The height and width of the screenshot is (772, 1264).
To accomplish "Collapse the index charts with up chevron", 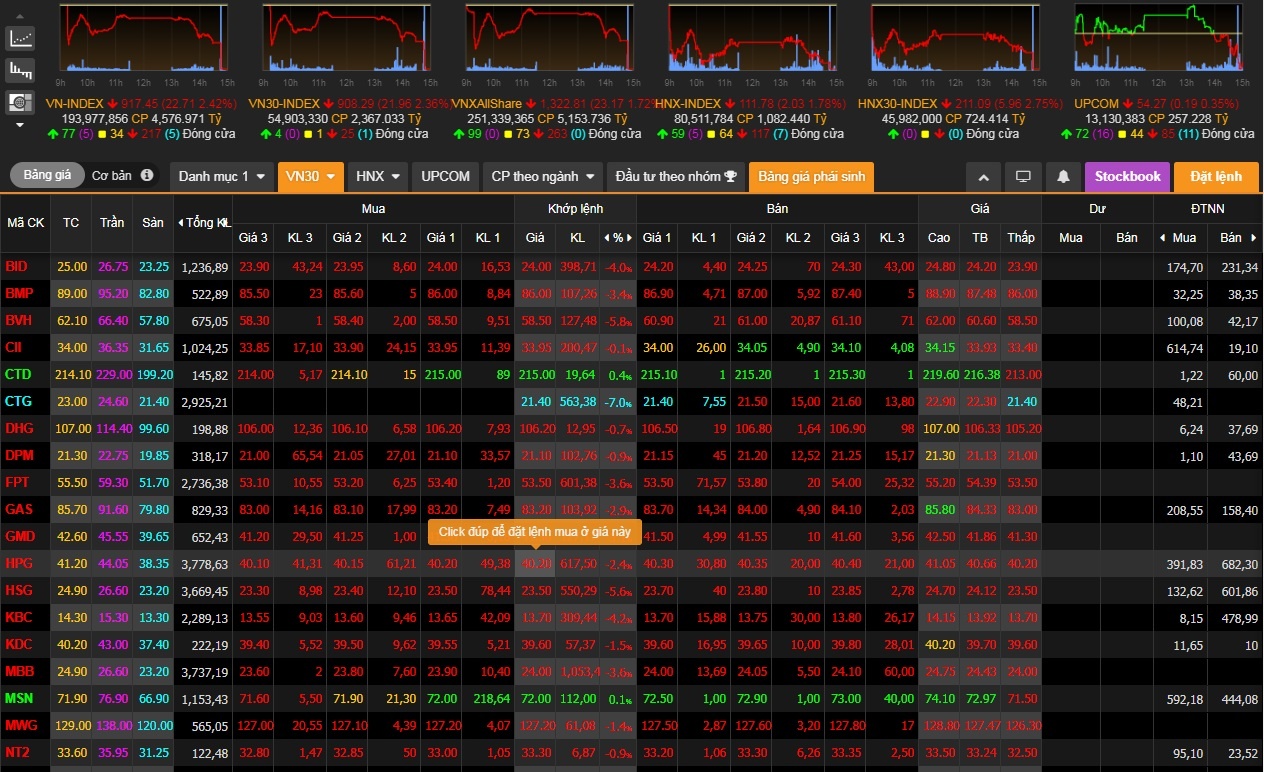I will pyautogui.click(x=983, y=177).
